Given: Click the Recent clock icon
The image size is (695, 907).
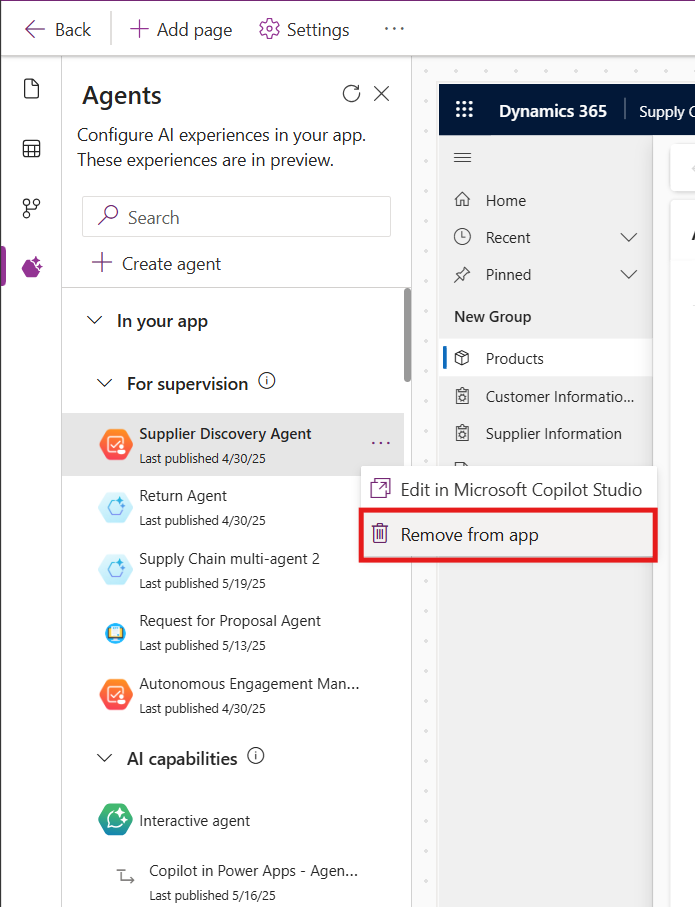Looking at the screenshot, I should (x=462, y=237).
